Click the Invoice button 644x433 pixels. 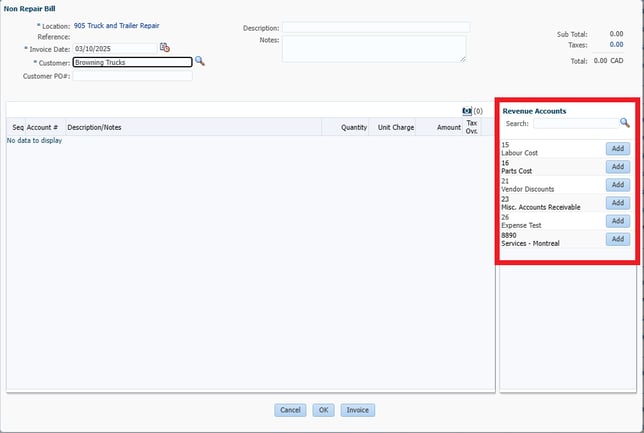tap(357, 410)
